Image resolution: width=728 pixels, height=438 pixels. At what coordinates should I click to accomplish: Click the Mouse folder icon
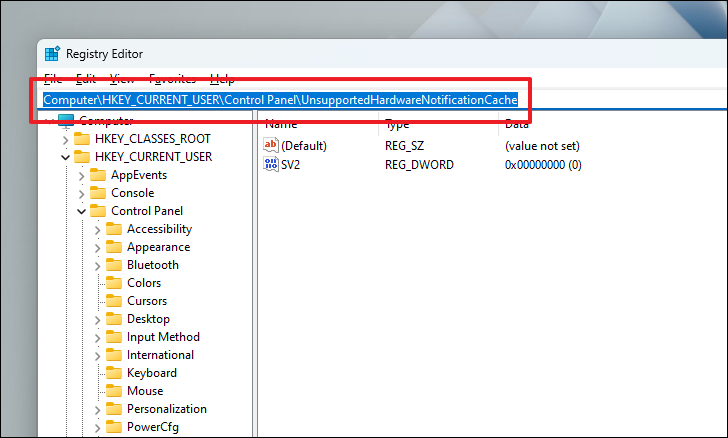[114, 391]
